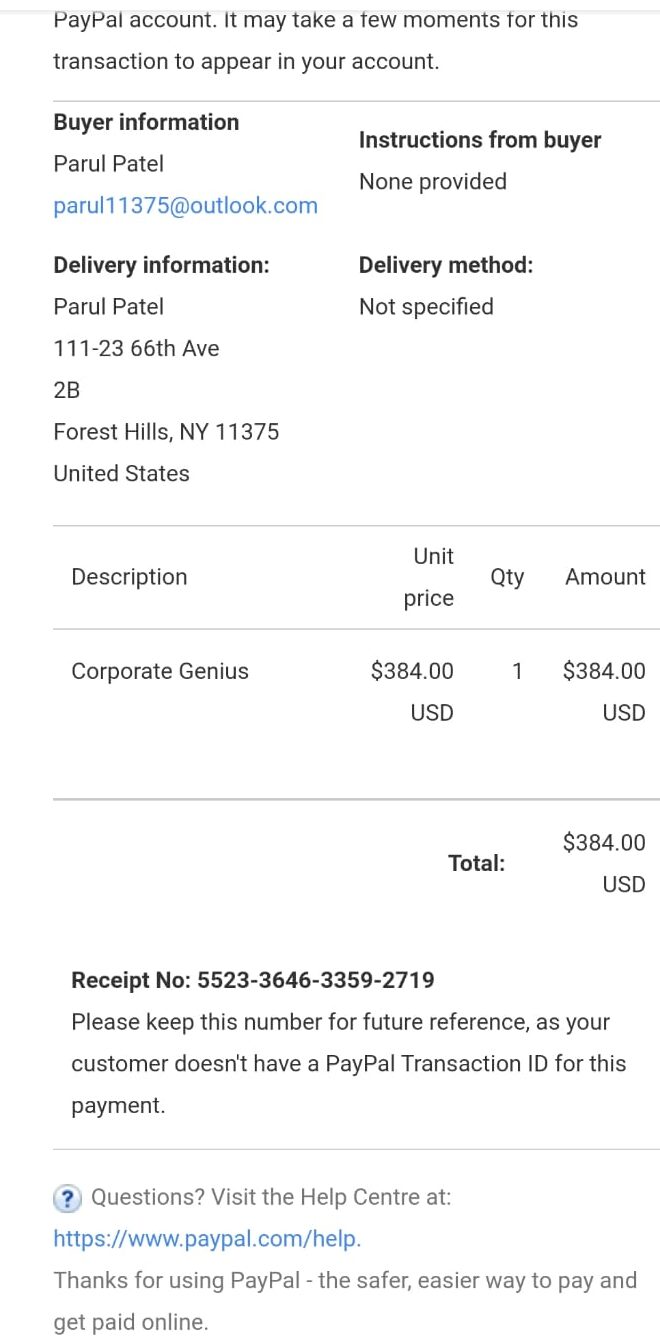Click the Amount column header

pyautogui.click(x=605, y=577)
